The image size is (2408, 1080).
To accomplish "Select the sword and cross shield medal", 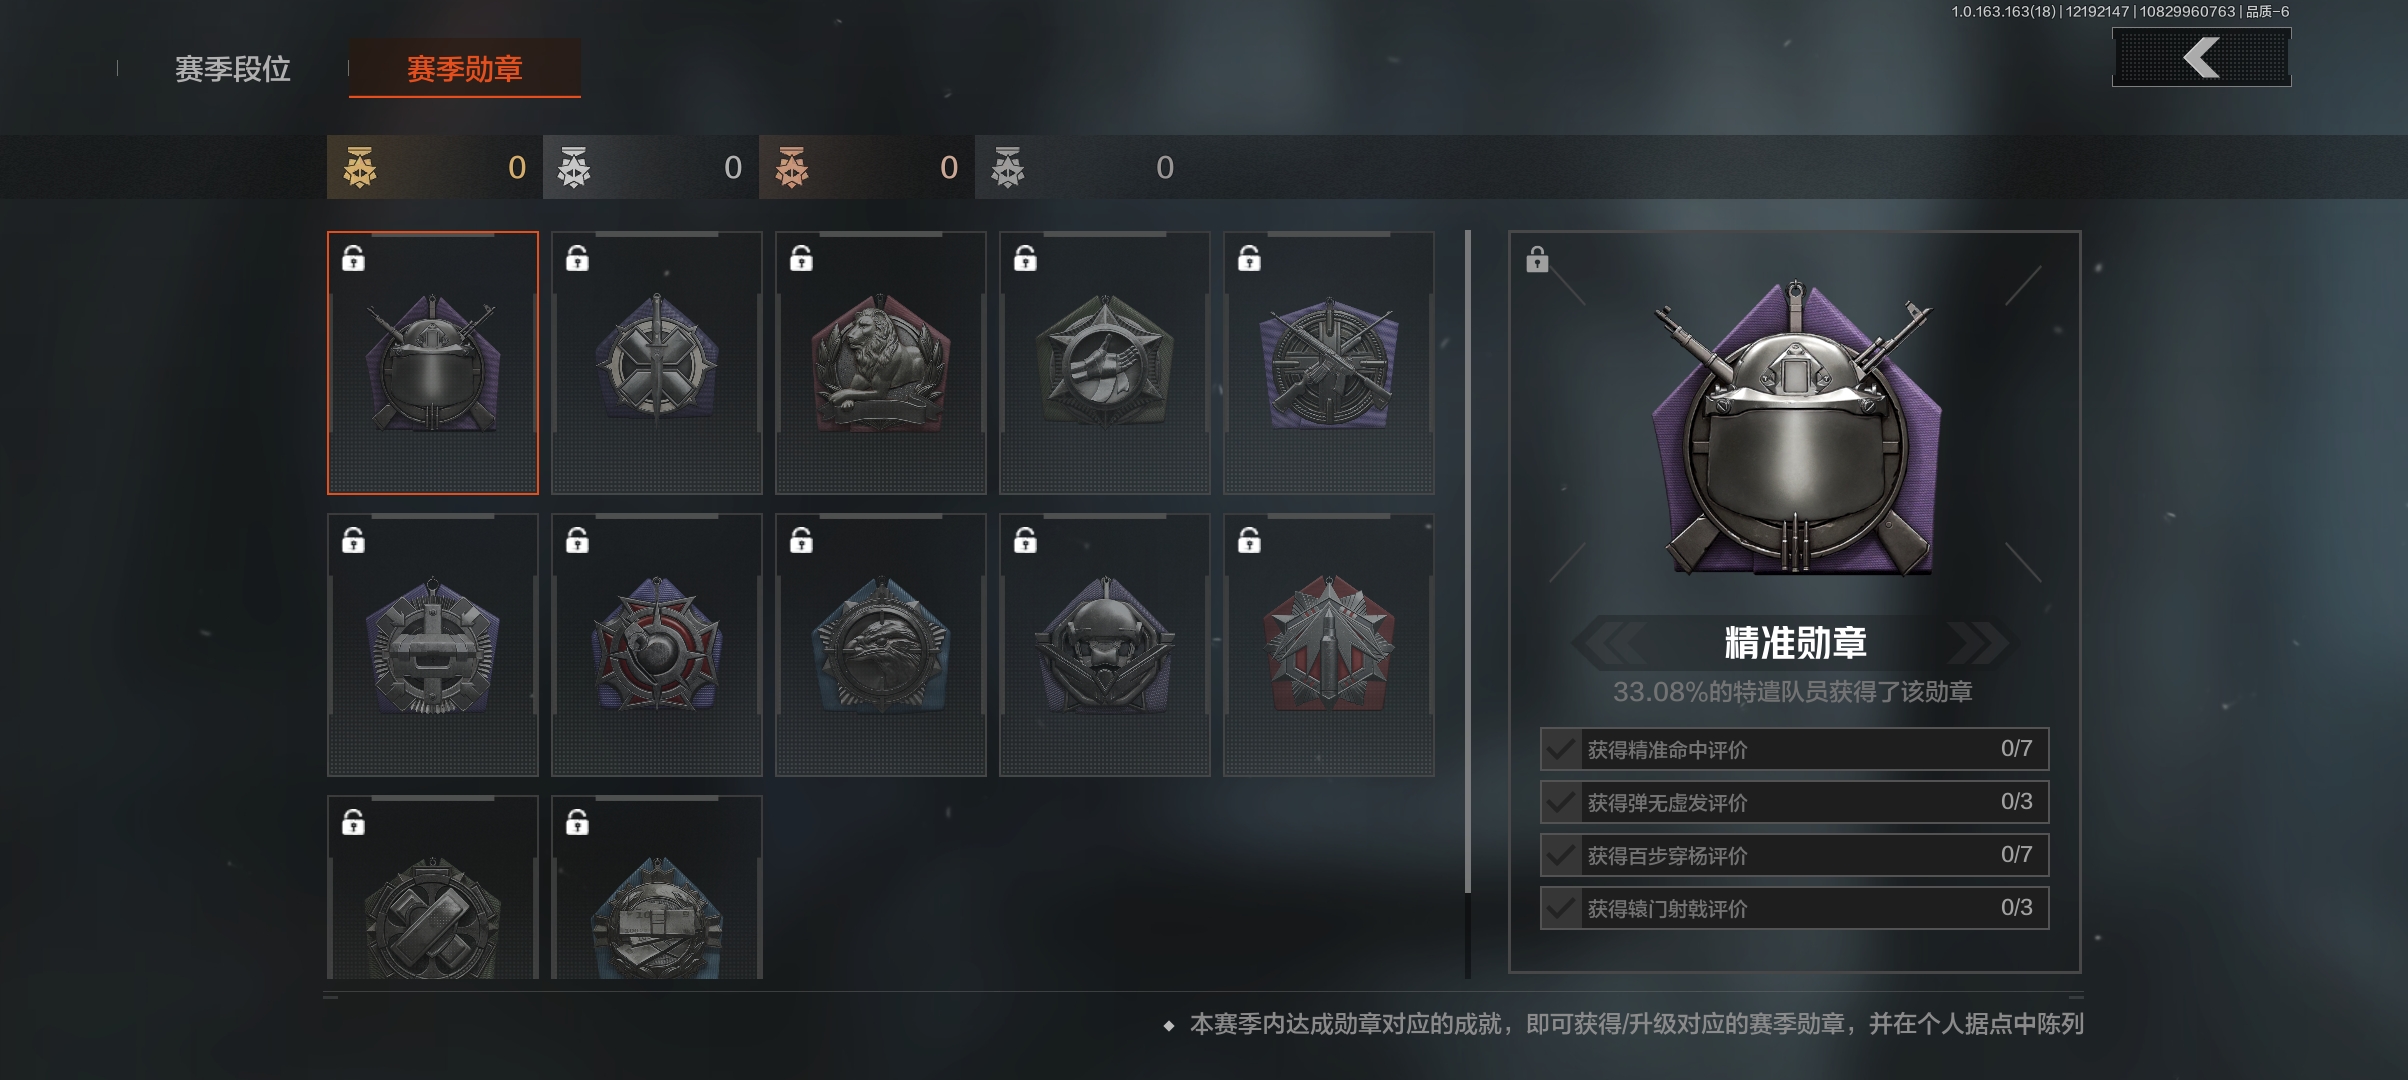I will 656,363.
